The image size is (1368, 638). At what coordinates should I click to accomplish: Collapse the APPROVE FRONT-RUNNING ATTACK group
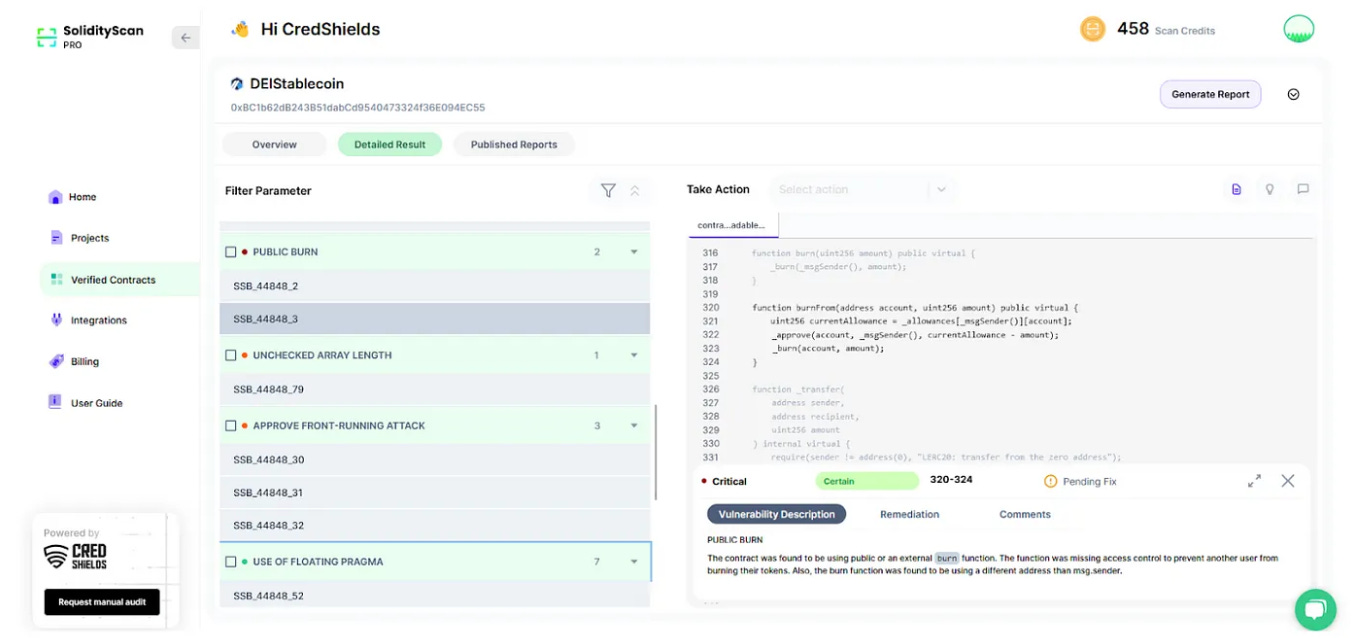634,426
